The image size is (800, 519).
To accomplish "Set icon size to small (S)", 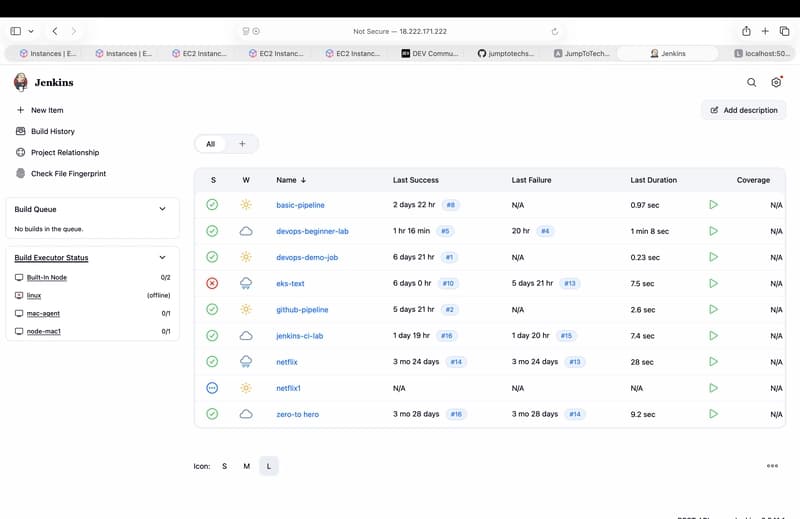I will coord(224,466).
